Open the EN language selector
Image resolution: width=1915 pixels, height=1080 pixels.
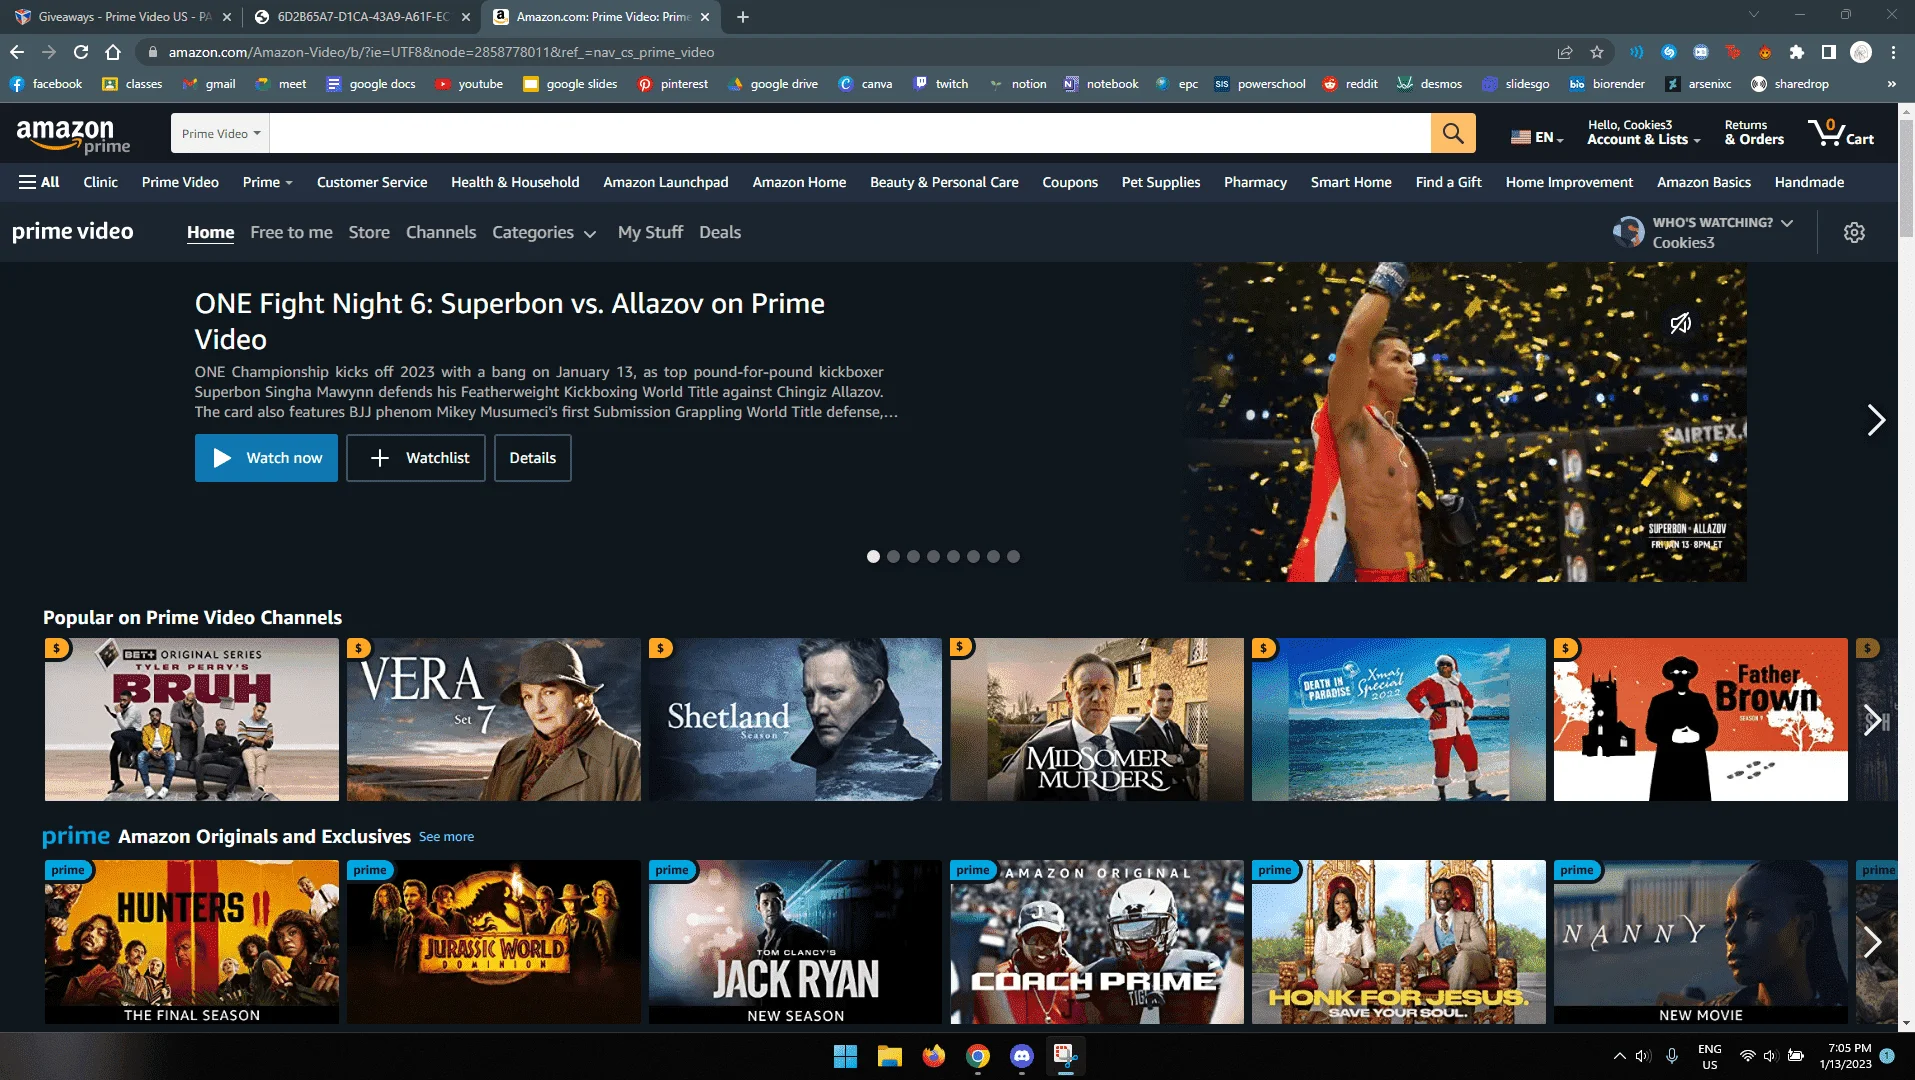pyautogui.click(x=1537, y=137)
